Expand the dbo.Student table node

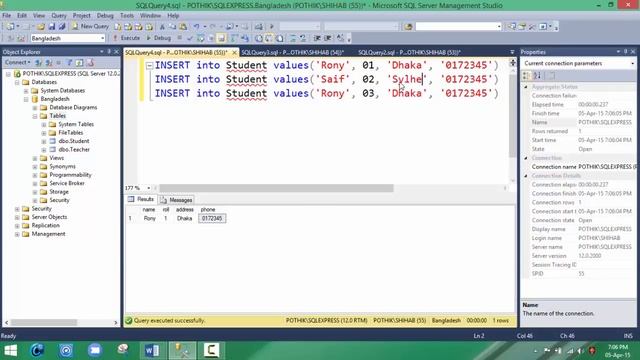44,141
